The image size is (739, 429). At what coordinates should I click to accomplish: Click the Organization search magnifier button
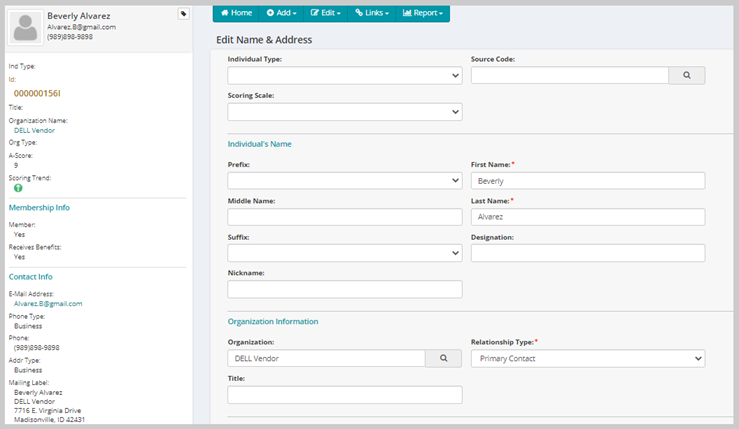pyautogui.click(x=443, y=358)
